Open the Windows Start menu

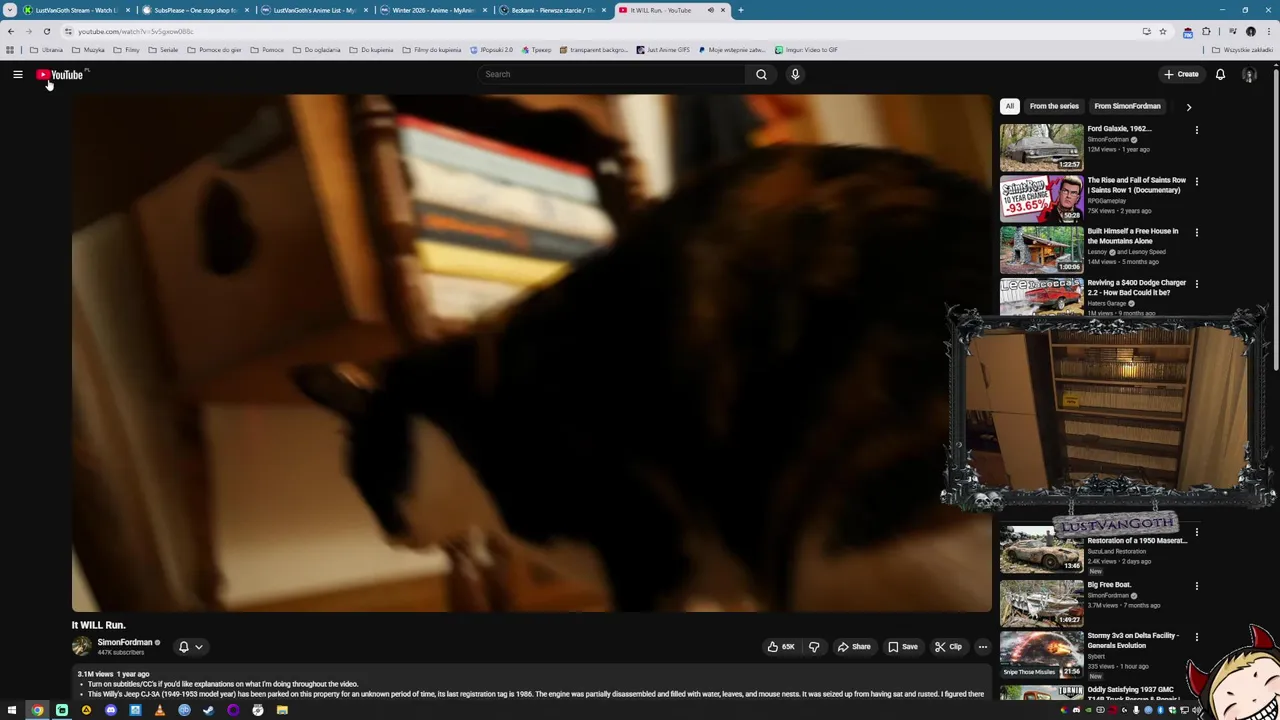click(x=12, y=710)
